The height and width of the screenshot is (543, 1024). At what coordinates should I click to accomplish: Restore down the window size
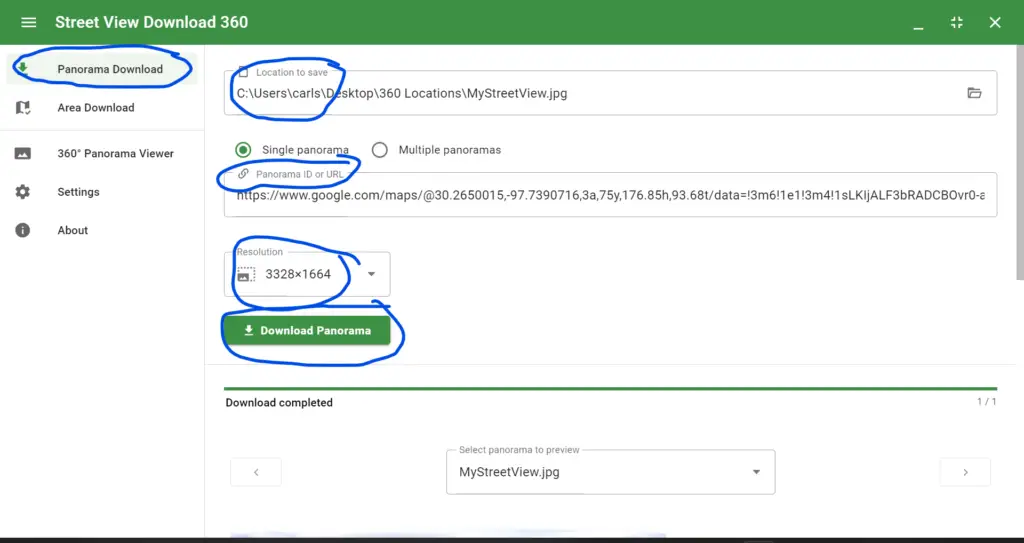point(957,22)
